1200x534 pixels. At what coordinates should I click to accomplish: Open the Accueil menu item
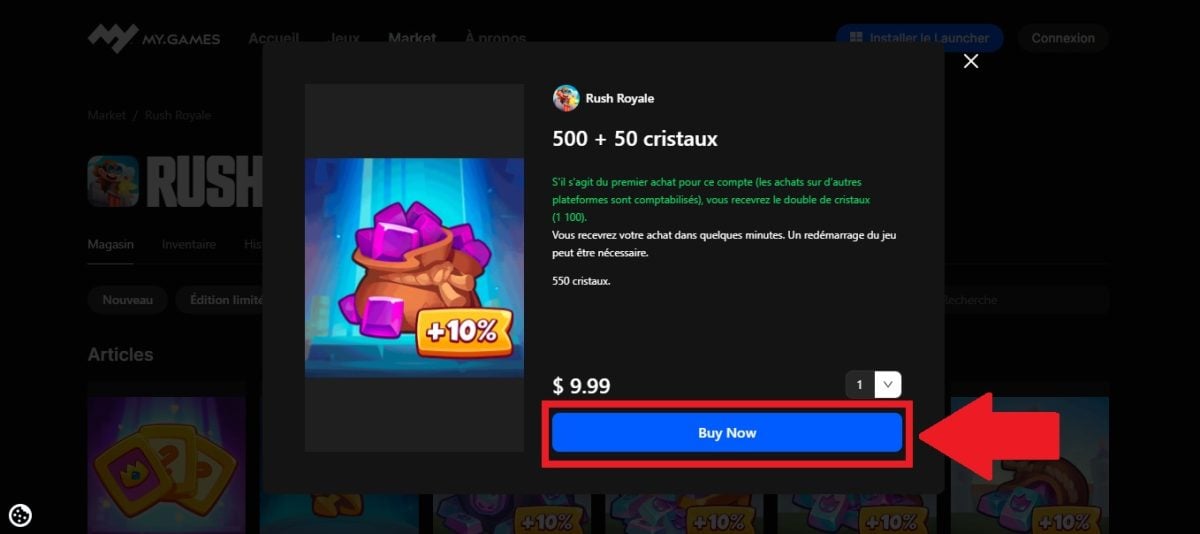pos(273,39)
